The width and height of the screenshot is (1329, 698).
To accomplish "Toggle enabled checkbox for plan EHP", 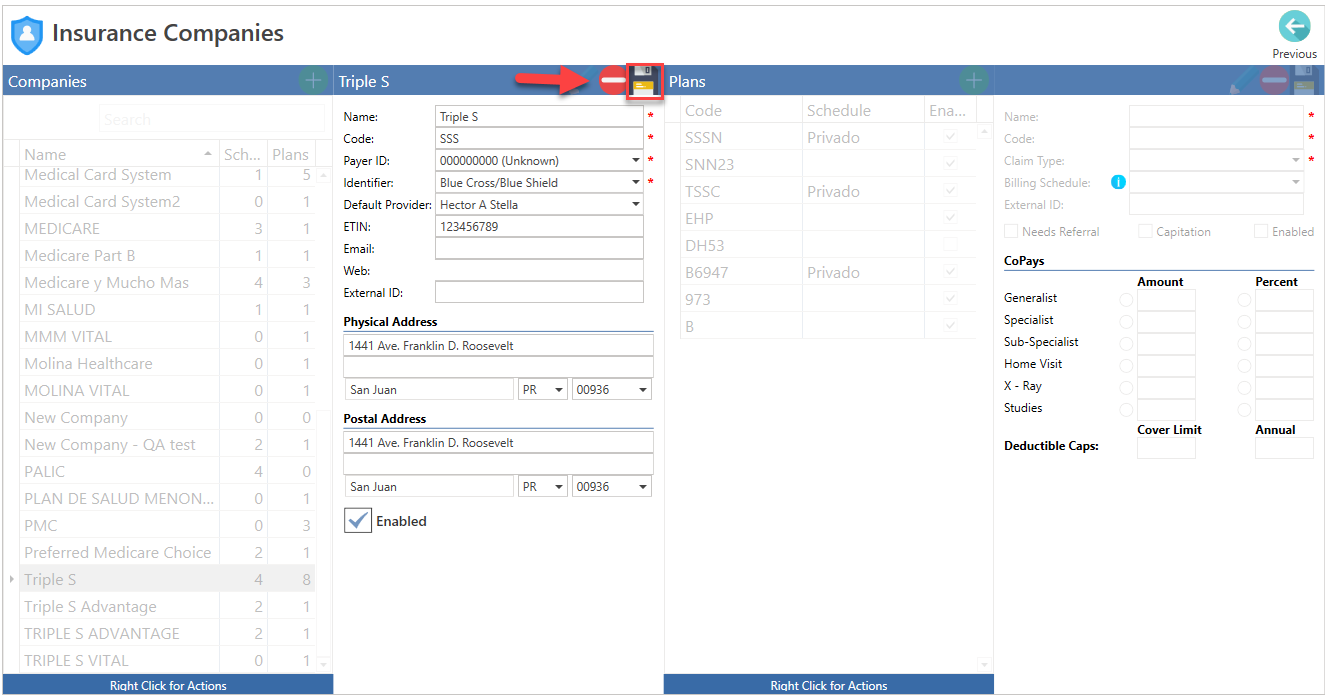I will pyautogui.click(x=950, y=218).
